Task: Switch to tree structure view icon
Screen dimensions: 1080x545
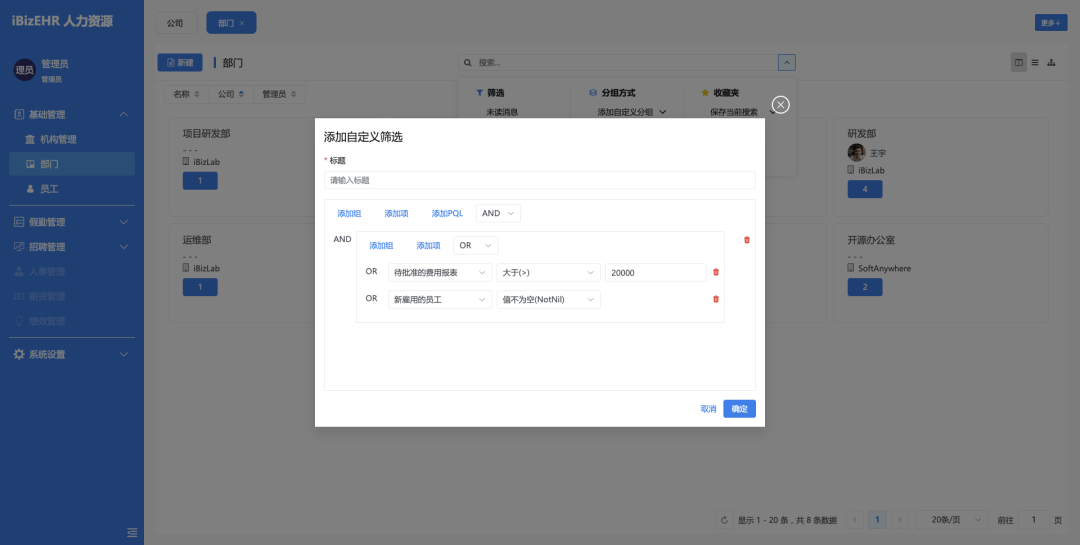Action: (x=1051, y=63)
